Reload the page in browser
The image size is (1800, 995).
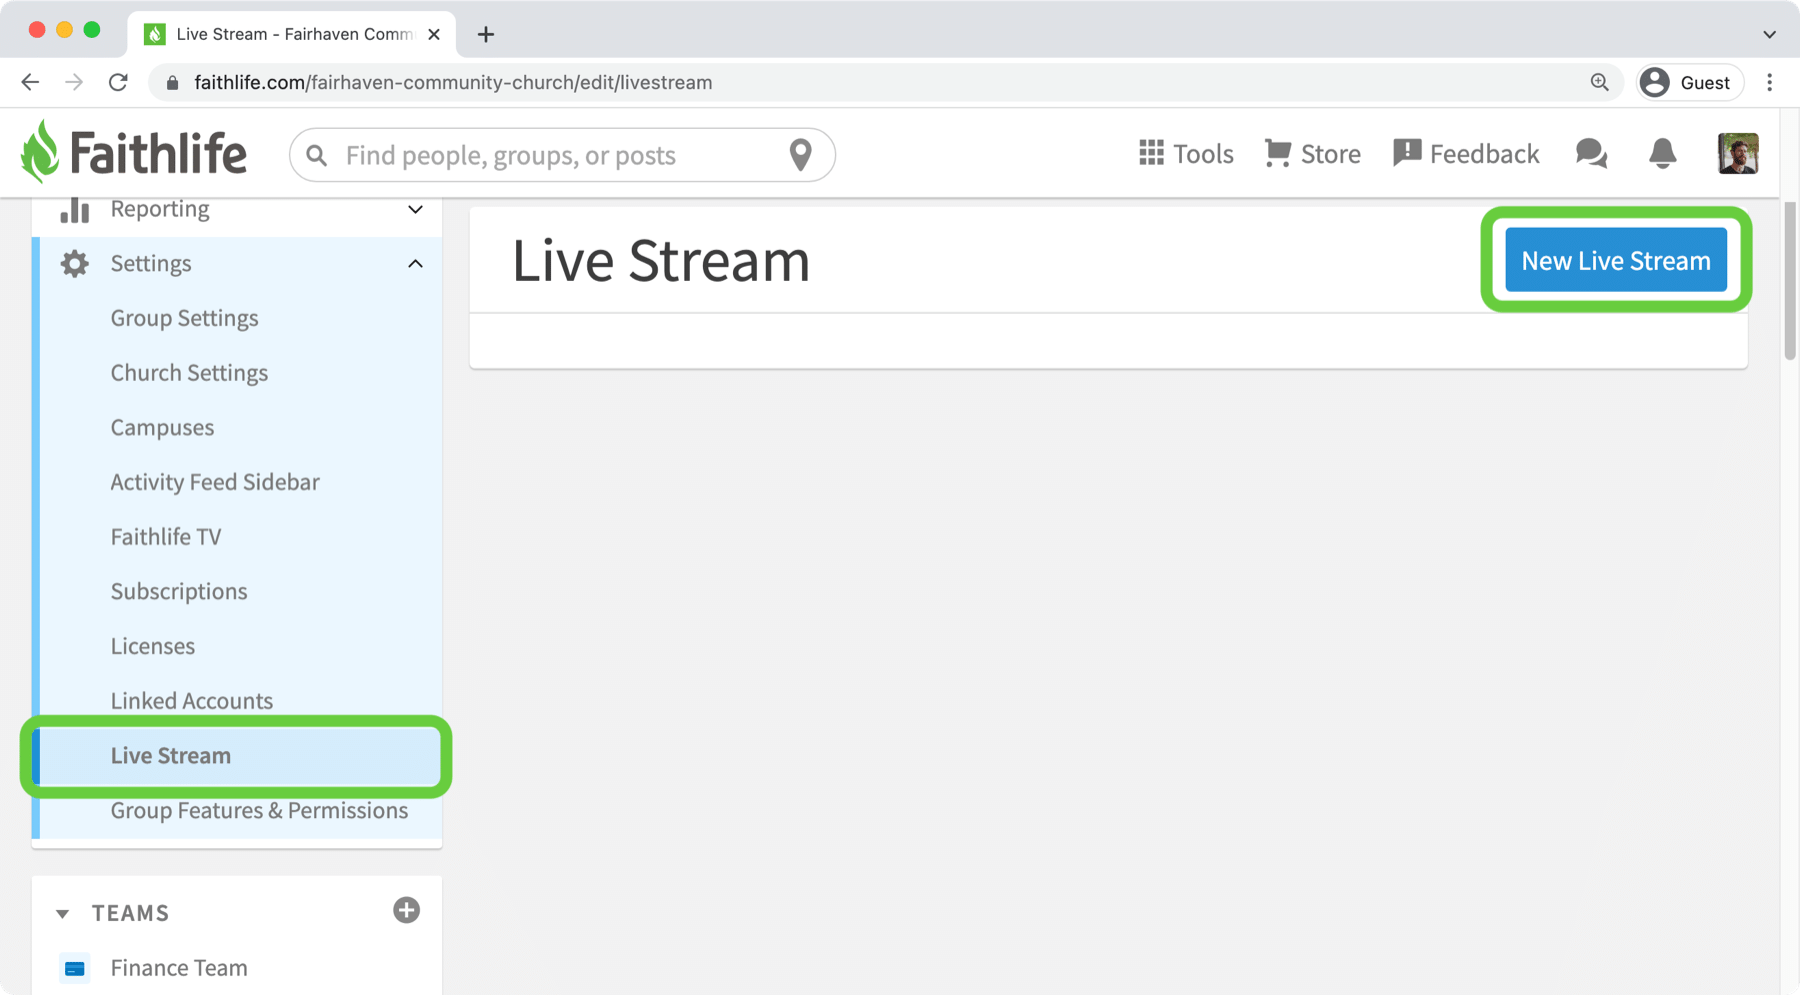(118, 82)
